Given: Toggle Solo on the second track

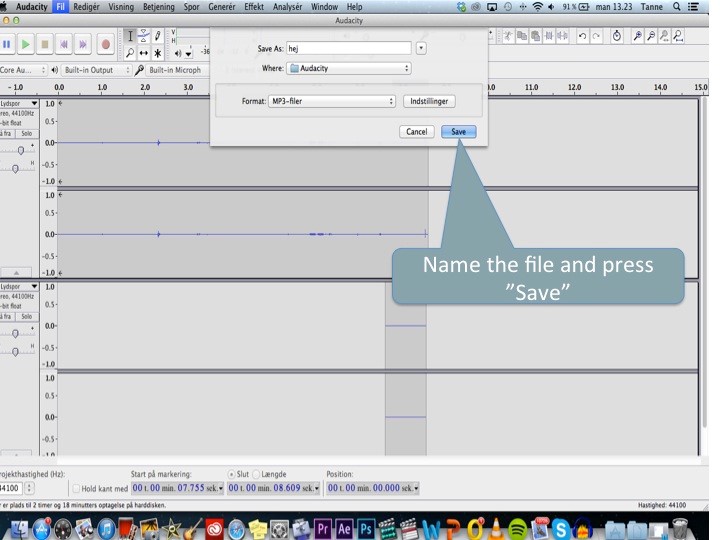Looking at the screenshot, I should (27, 317).
